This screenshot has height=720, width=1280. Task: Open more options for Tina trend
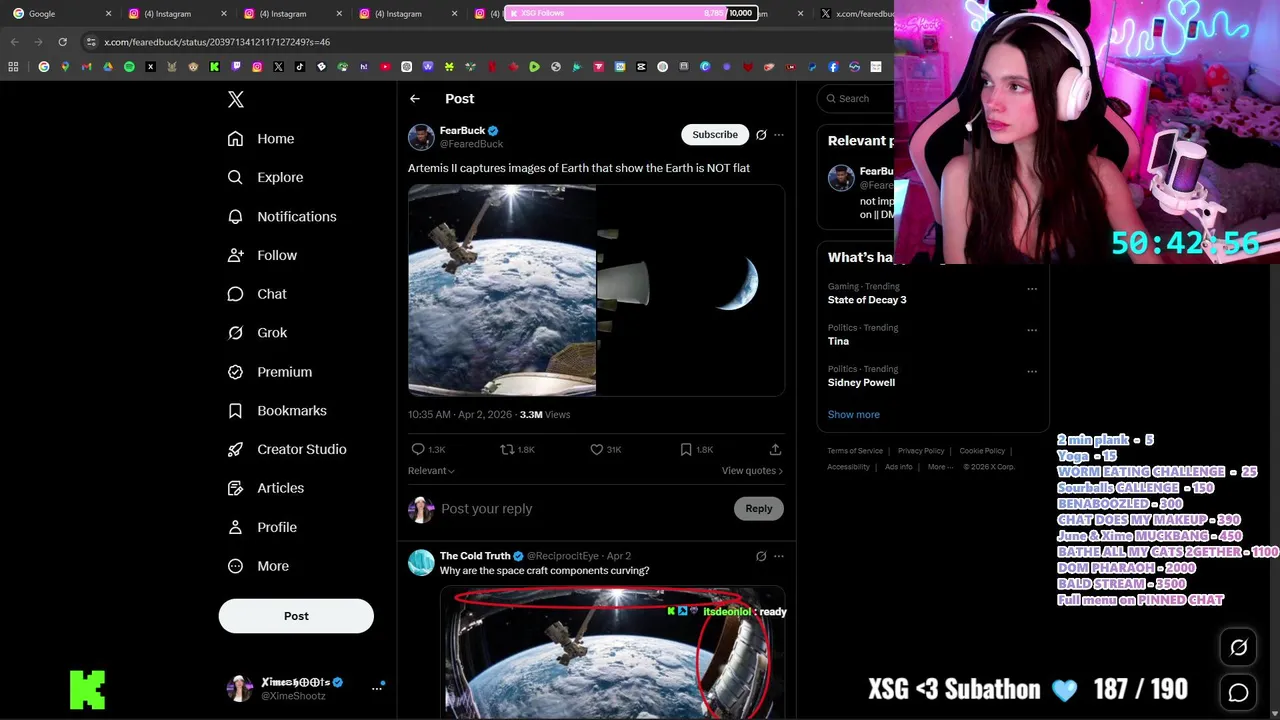1032,330
